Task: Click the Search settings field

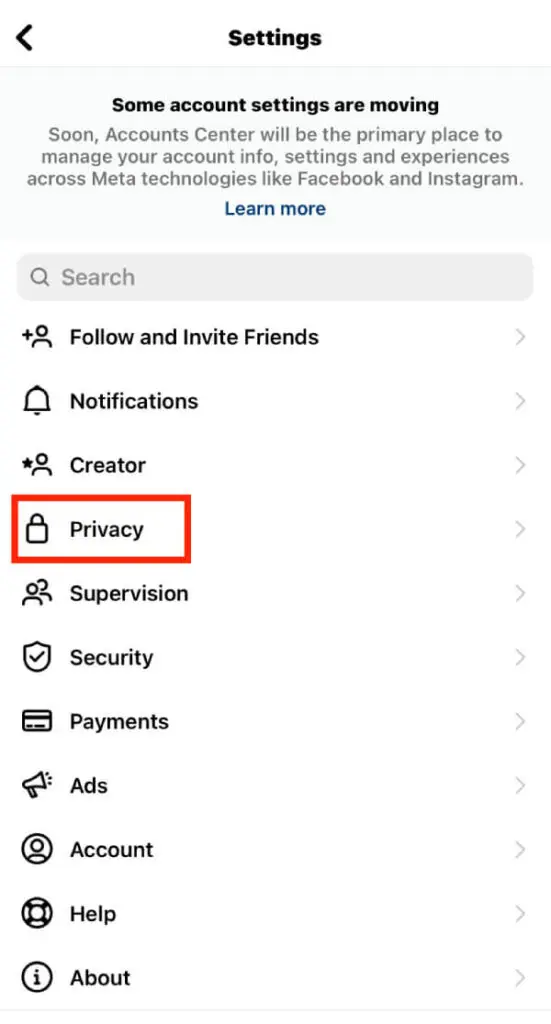Action: (275, 277)
